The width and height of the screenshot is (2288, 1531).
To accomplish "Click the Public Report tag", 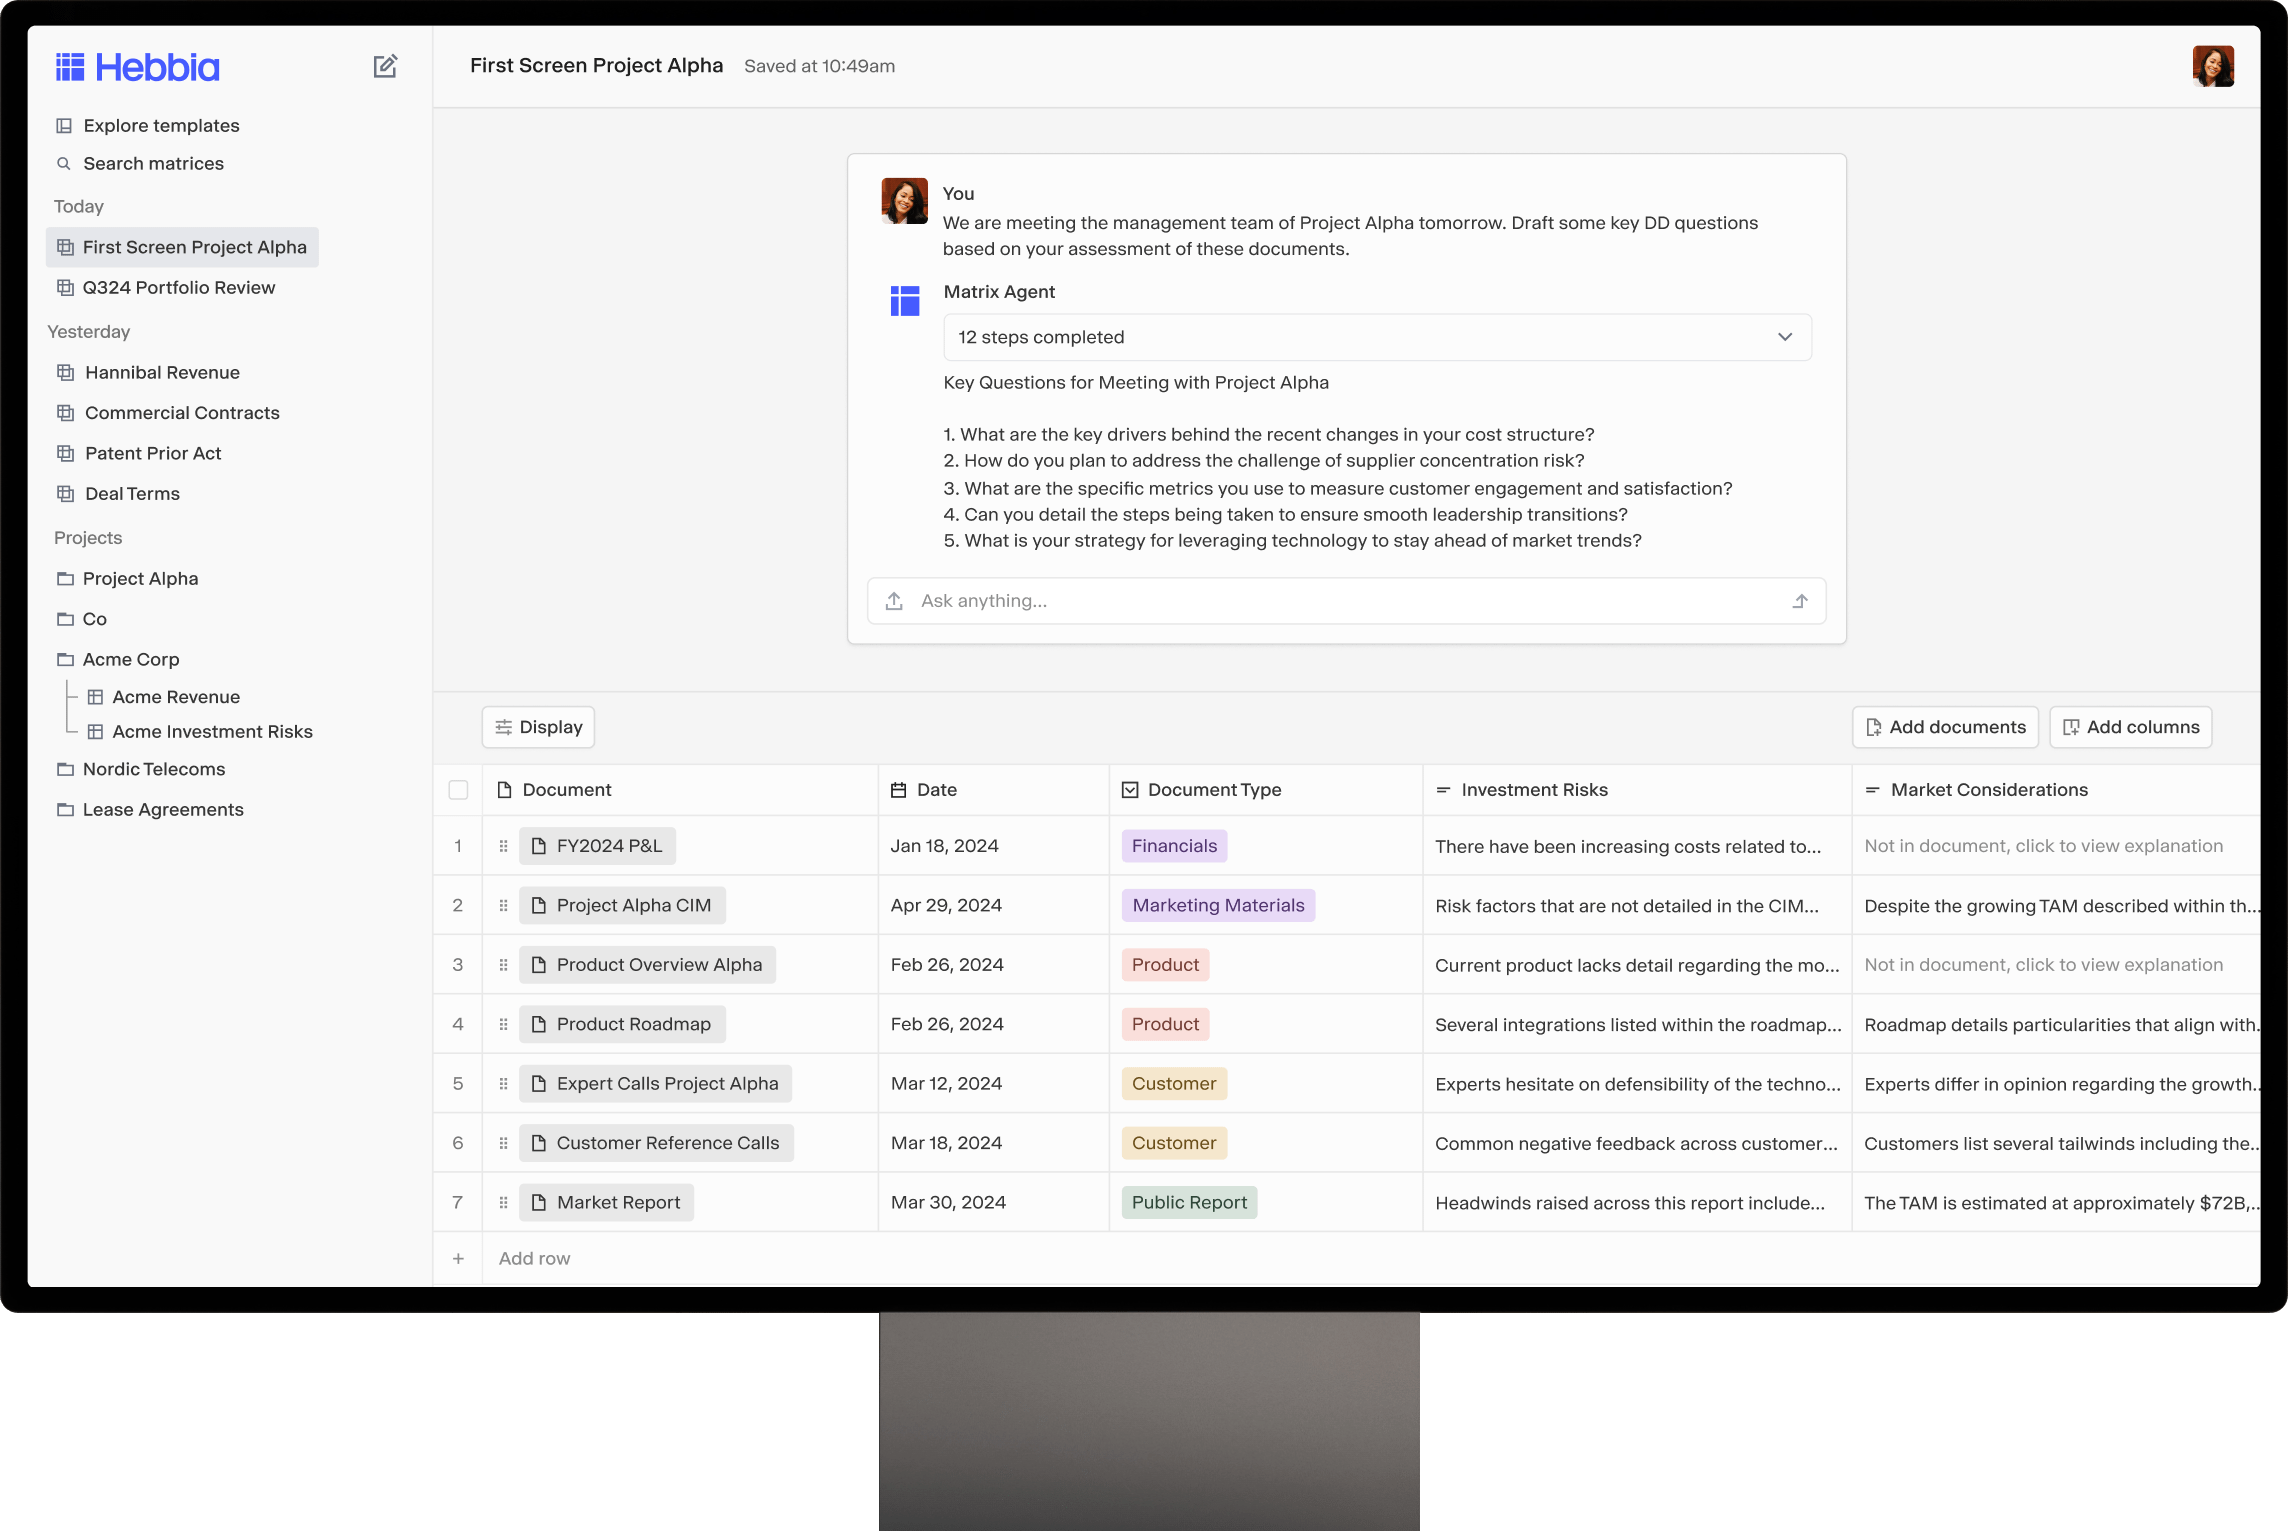I will 1189,1203.
